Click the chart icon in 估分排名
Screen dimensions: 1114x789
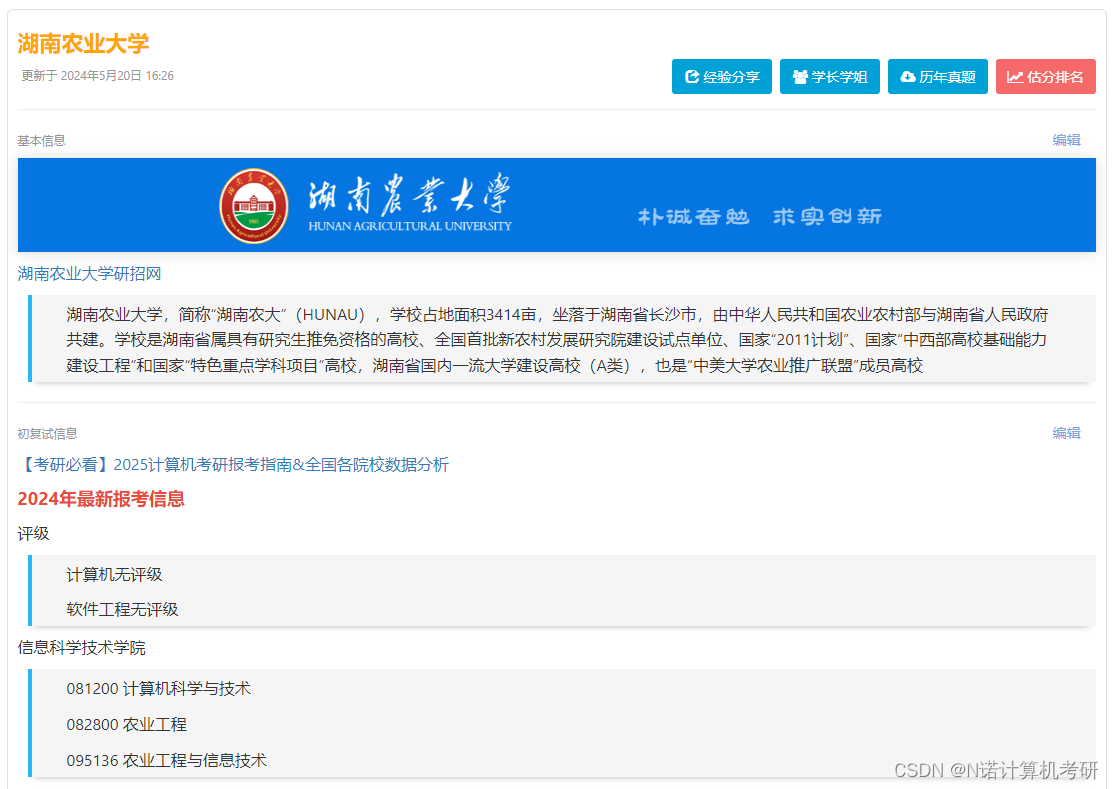pos(1015,77)
